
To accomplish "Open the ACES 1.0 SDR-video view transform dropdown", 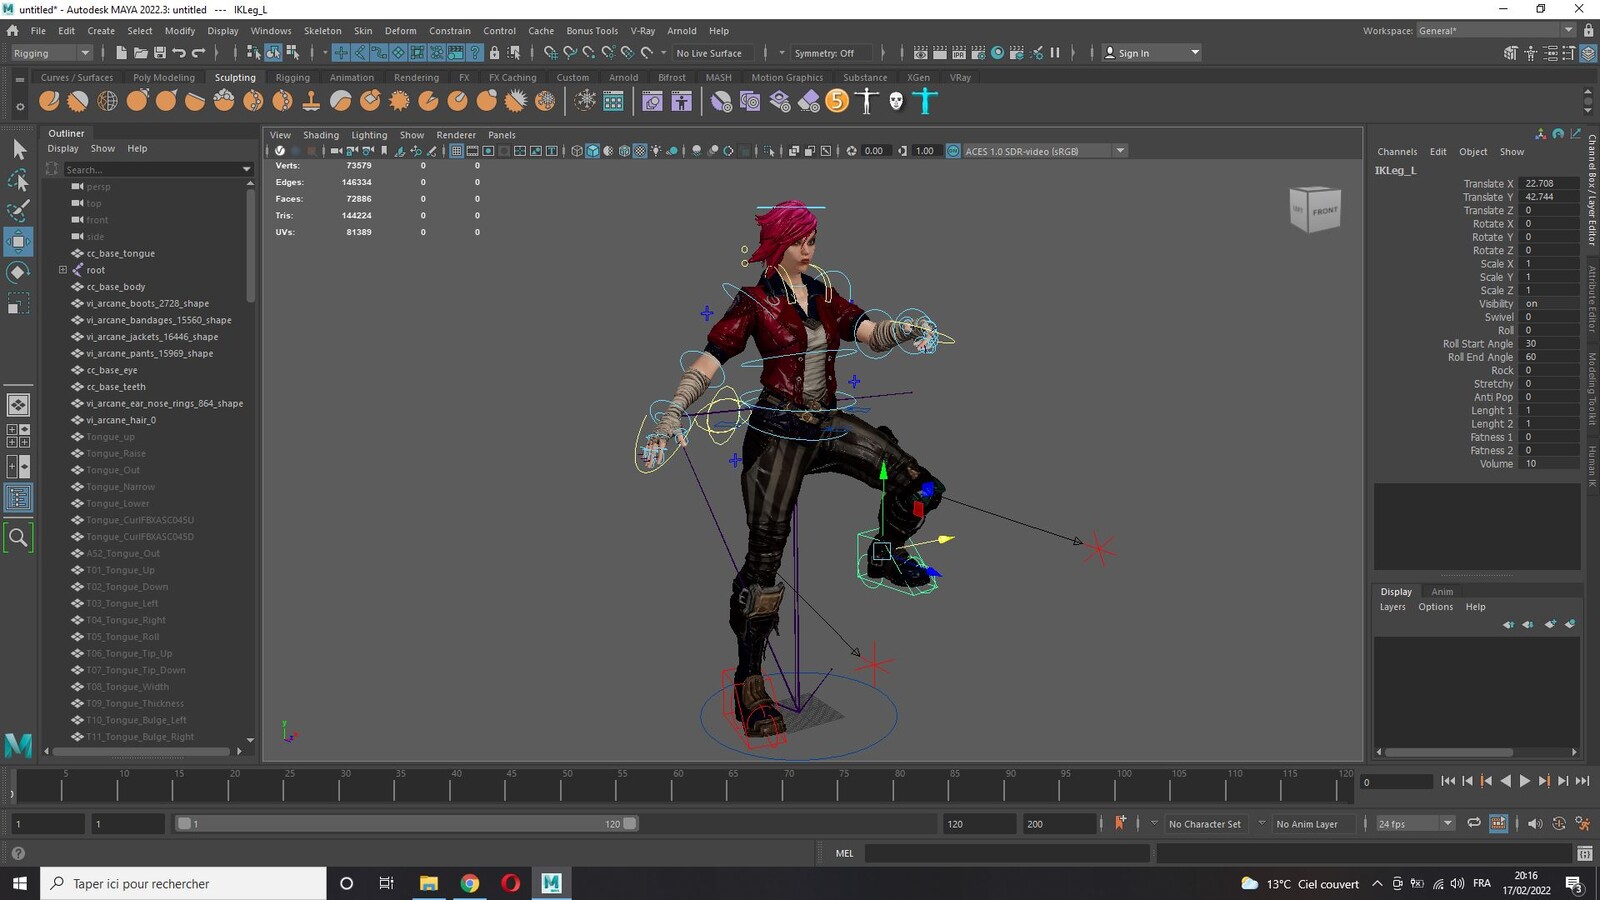I will pos(1044,151).
